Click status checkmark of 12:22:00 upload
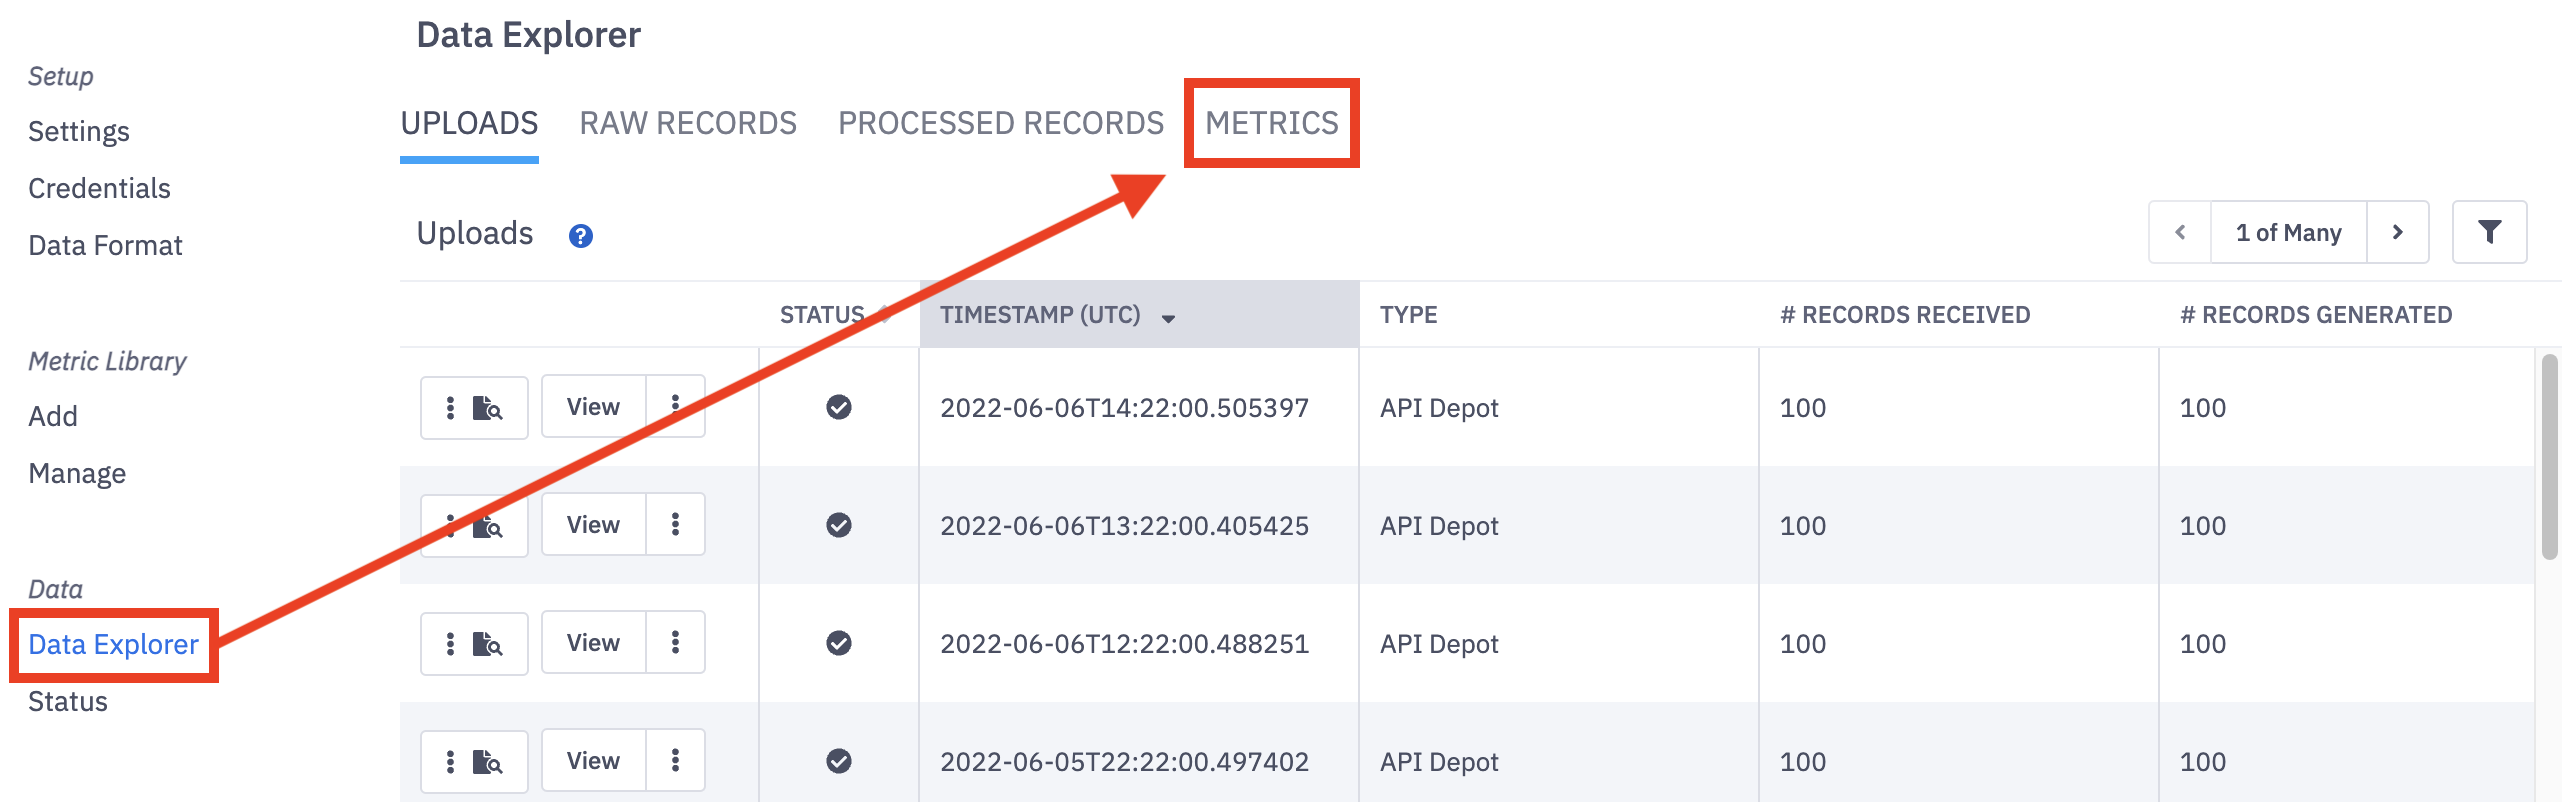The width and height of the screenshot is (2562, 802). click(x=838, y=643)
